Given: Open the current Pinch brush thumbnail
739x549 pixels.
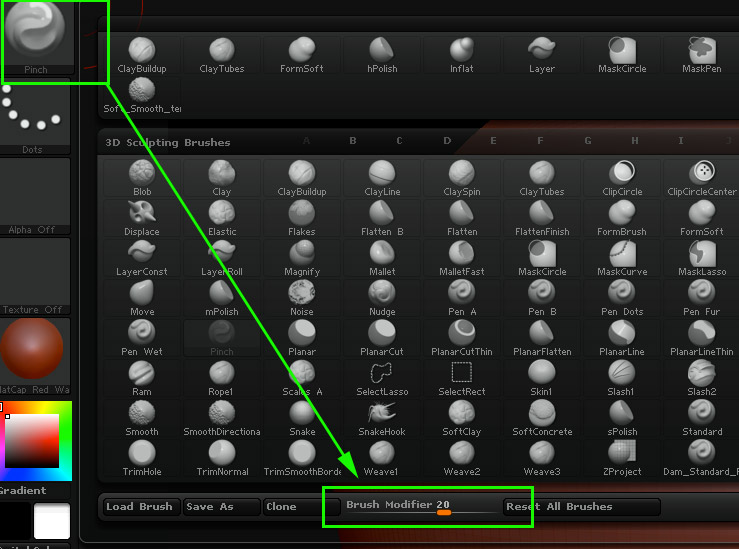Looking at the screenshot, I should click(36, 38).
